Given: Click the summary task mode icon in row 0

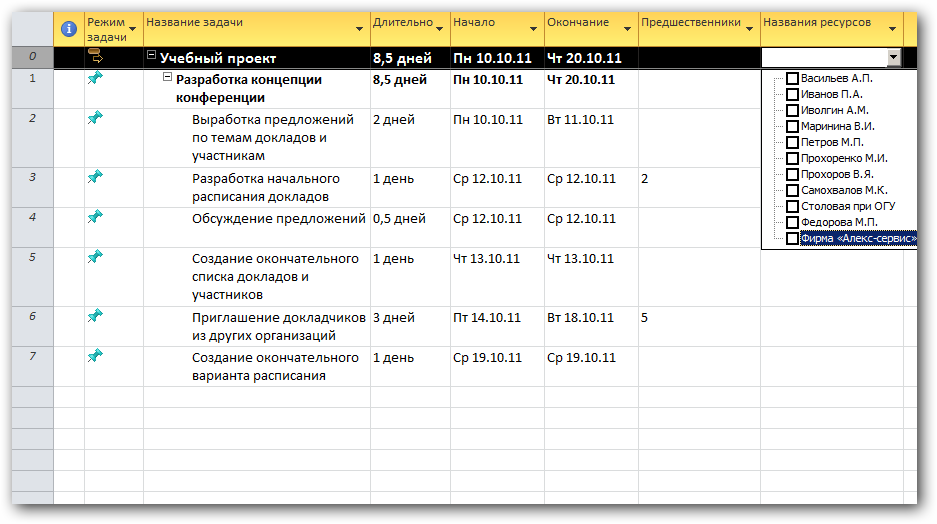Looking at the screenshot, I should (x=96, y=57).
